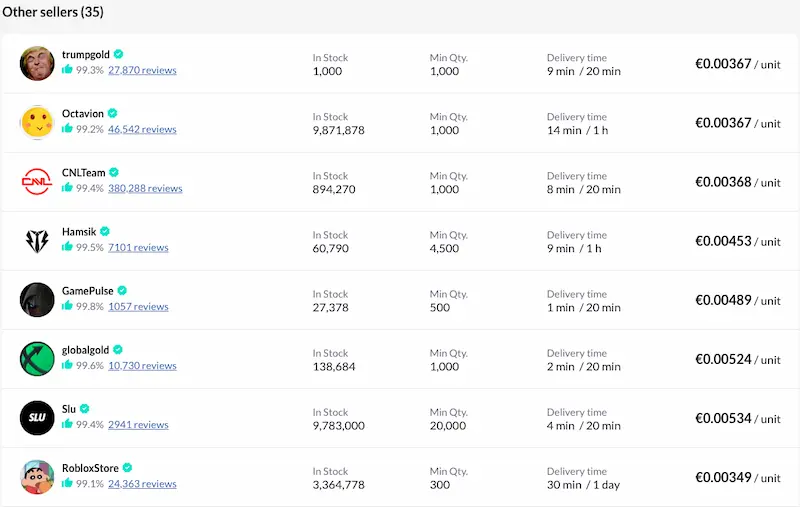Click the Hamsik seller logo
The width and height of the screenshot is (800, 507).
pos(37,240)
